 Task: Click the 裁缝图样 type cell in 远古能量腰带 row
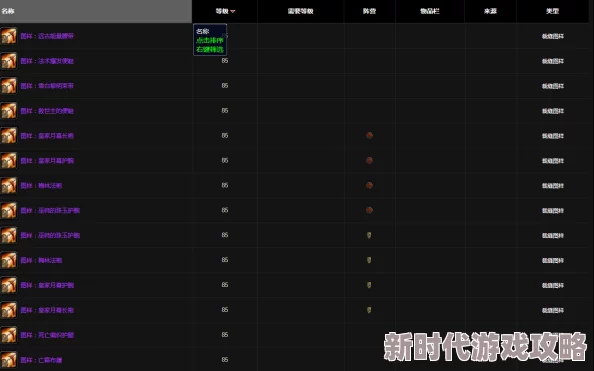553,36
